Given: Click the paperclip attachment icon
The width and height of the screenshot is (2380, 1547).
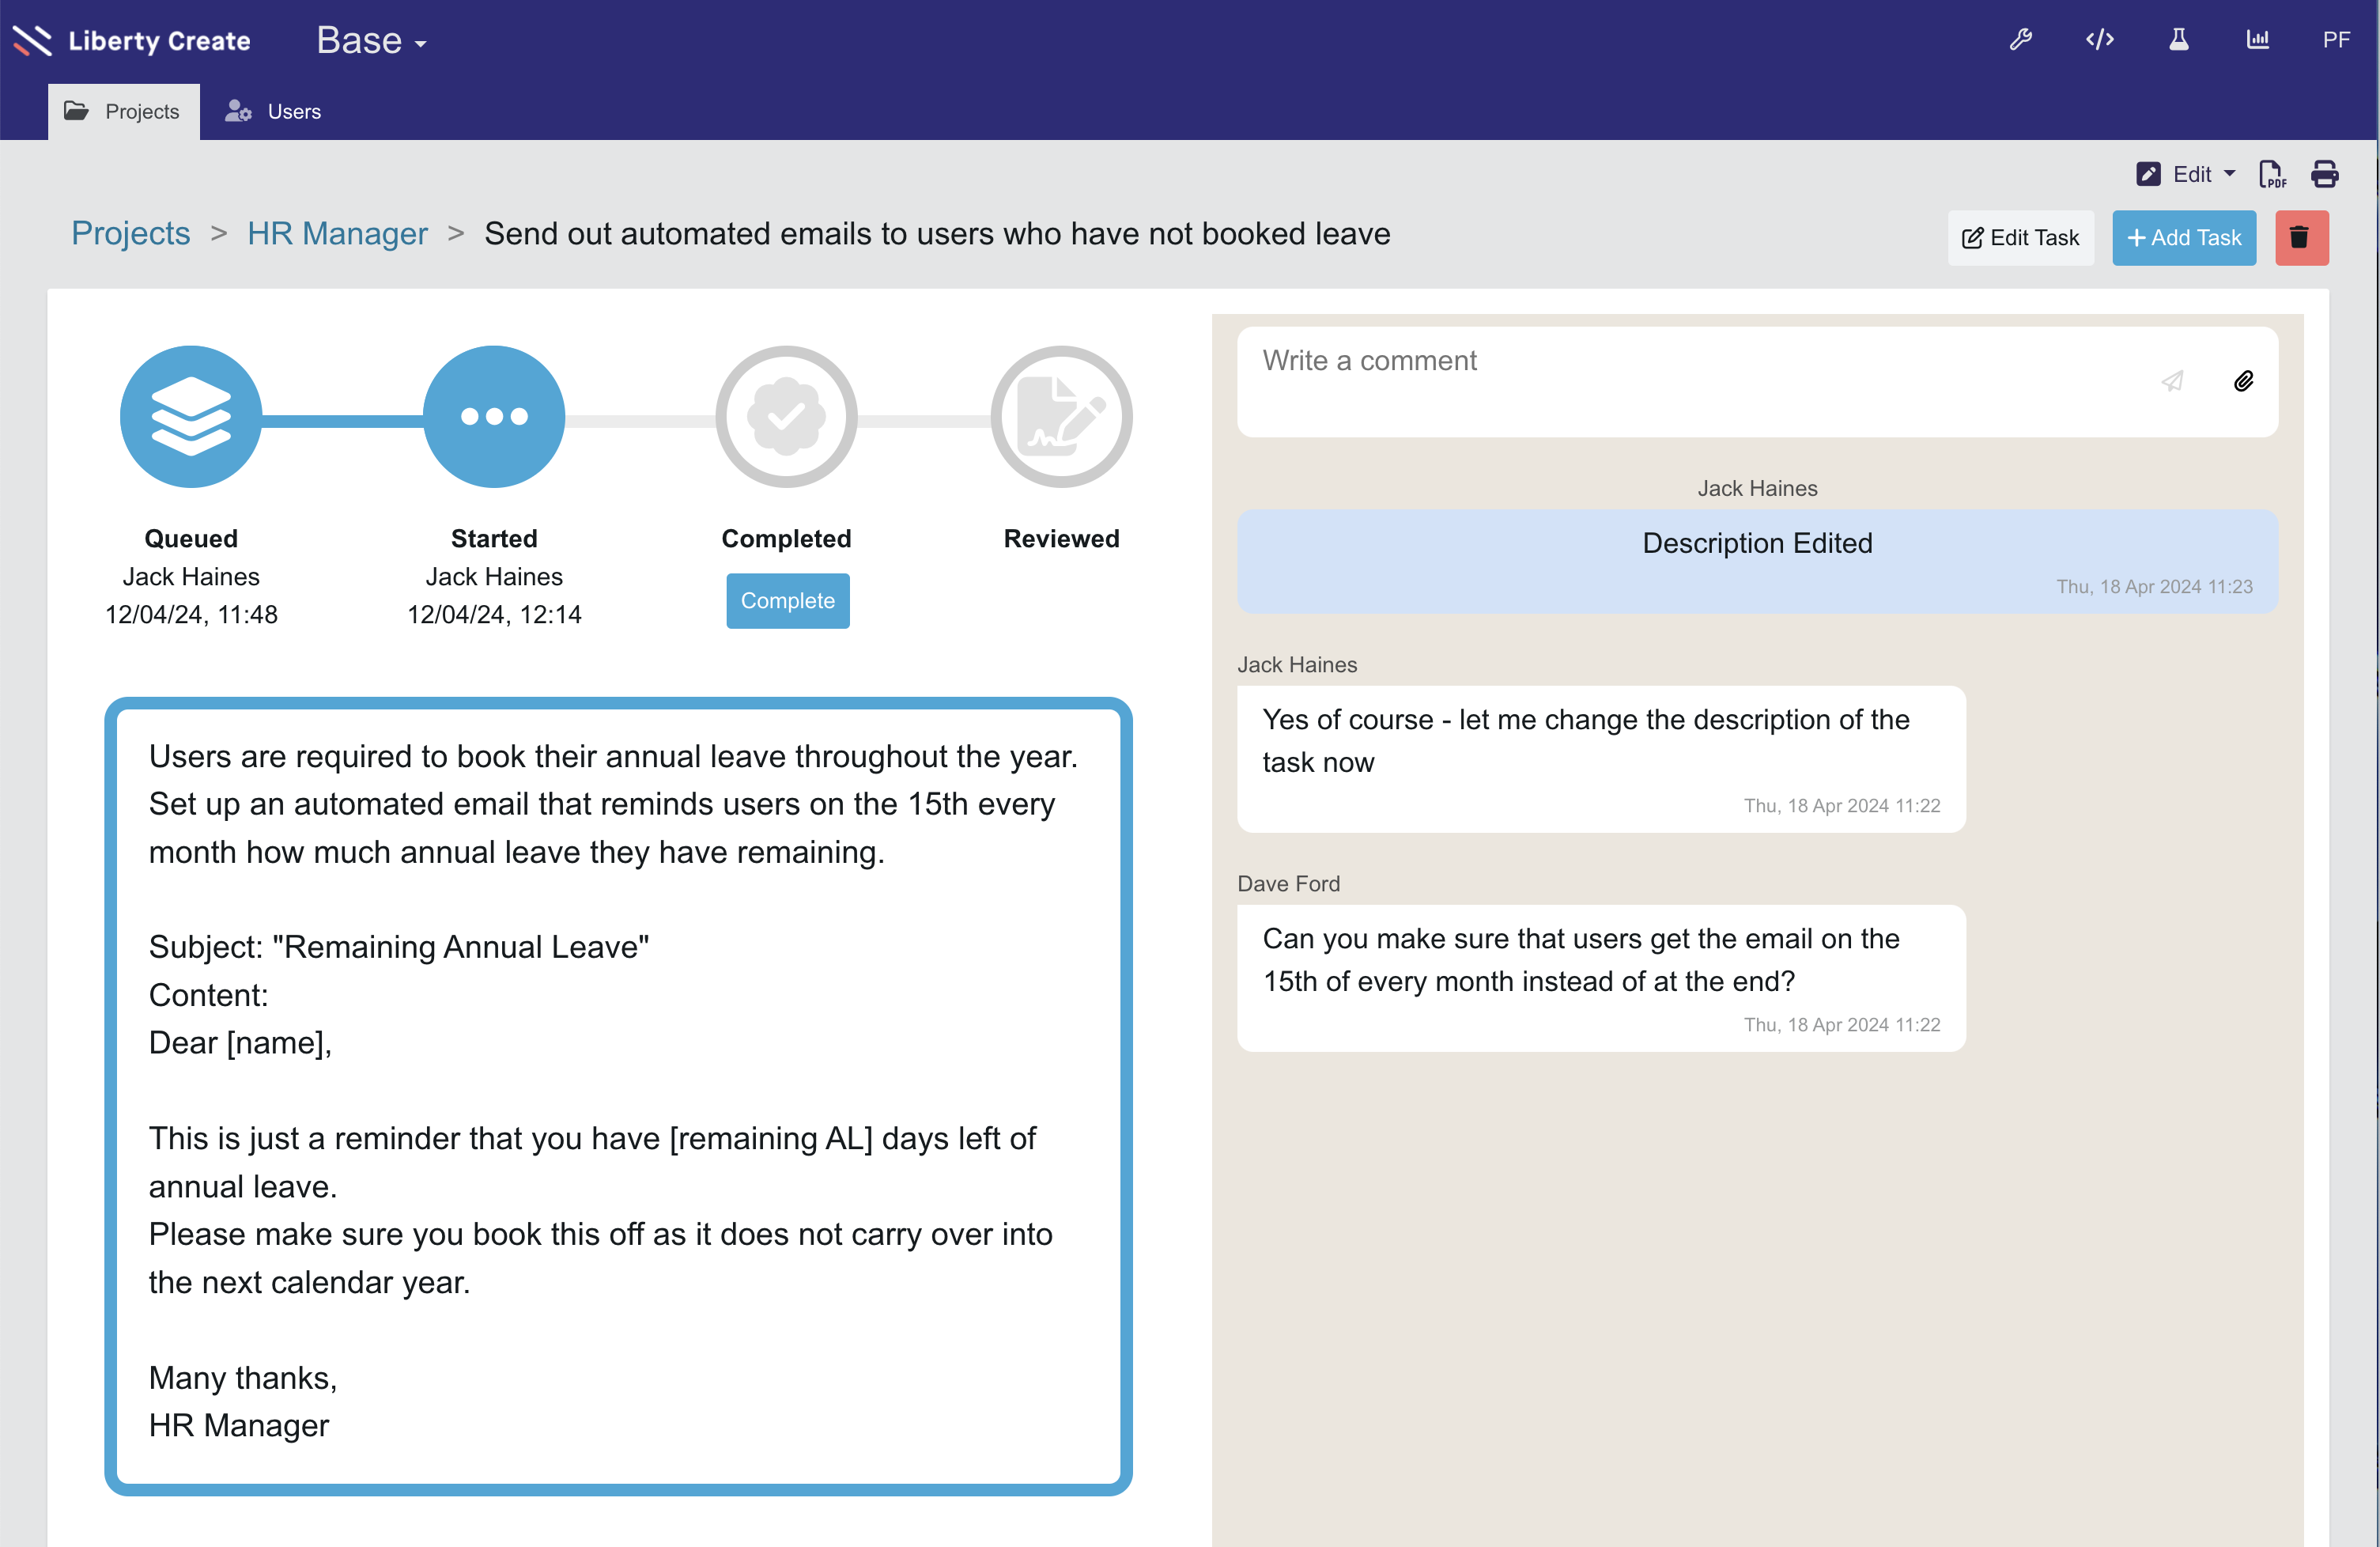Looking at the screenshot, I should 2243,381.
